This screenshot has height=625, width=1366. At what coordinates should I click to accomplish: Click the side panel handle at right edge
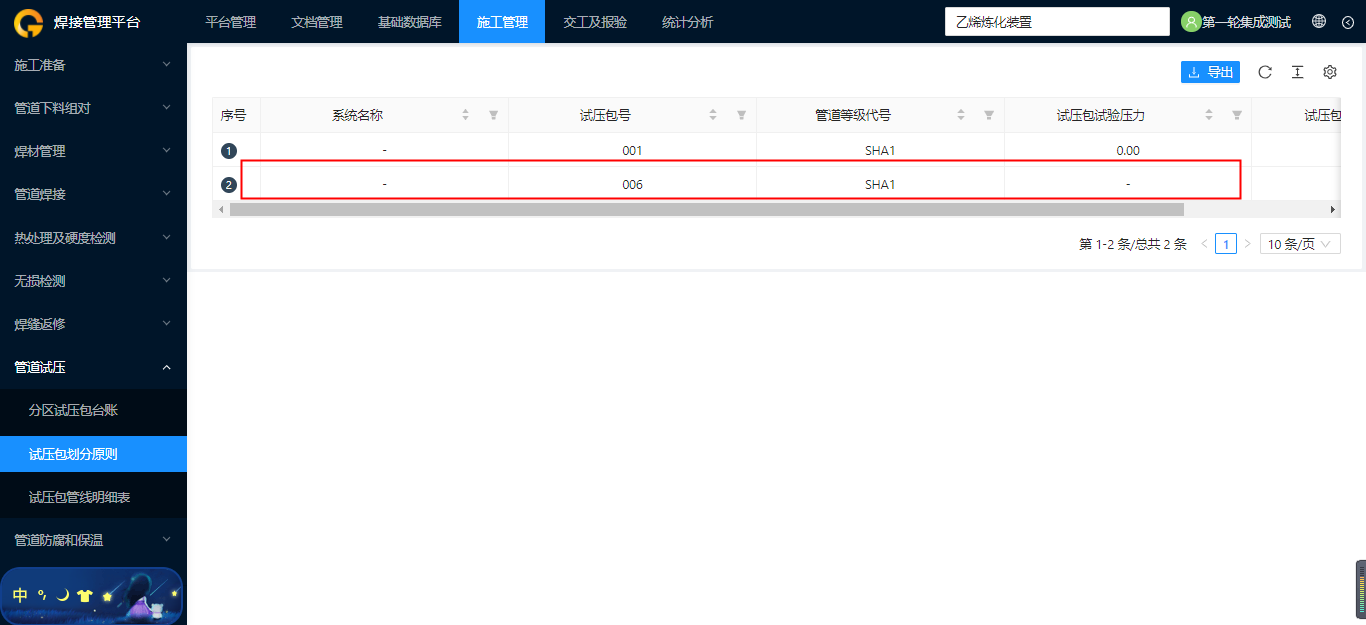coord(1361,589)
